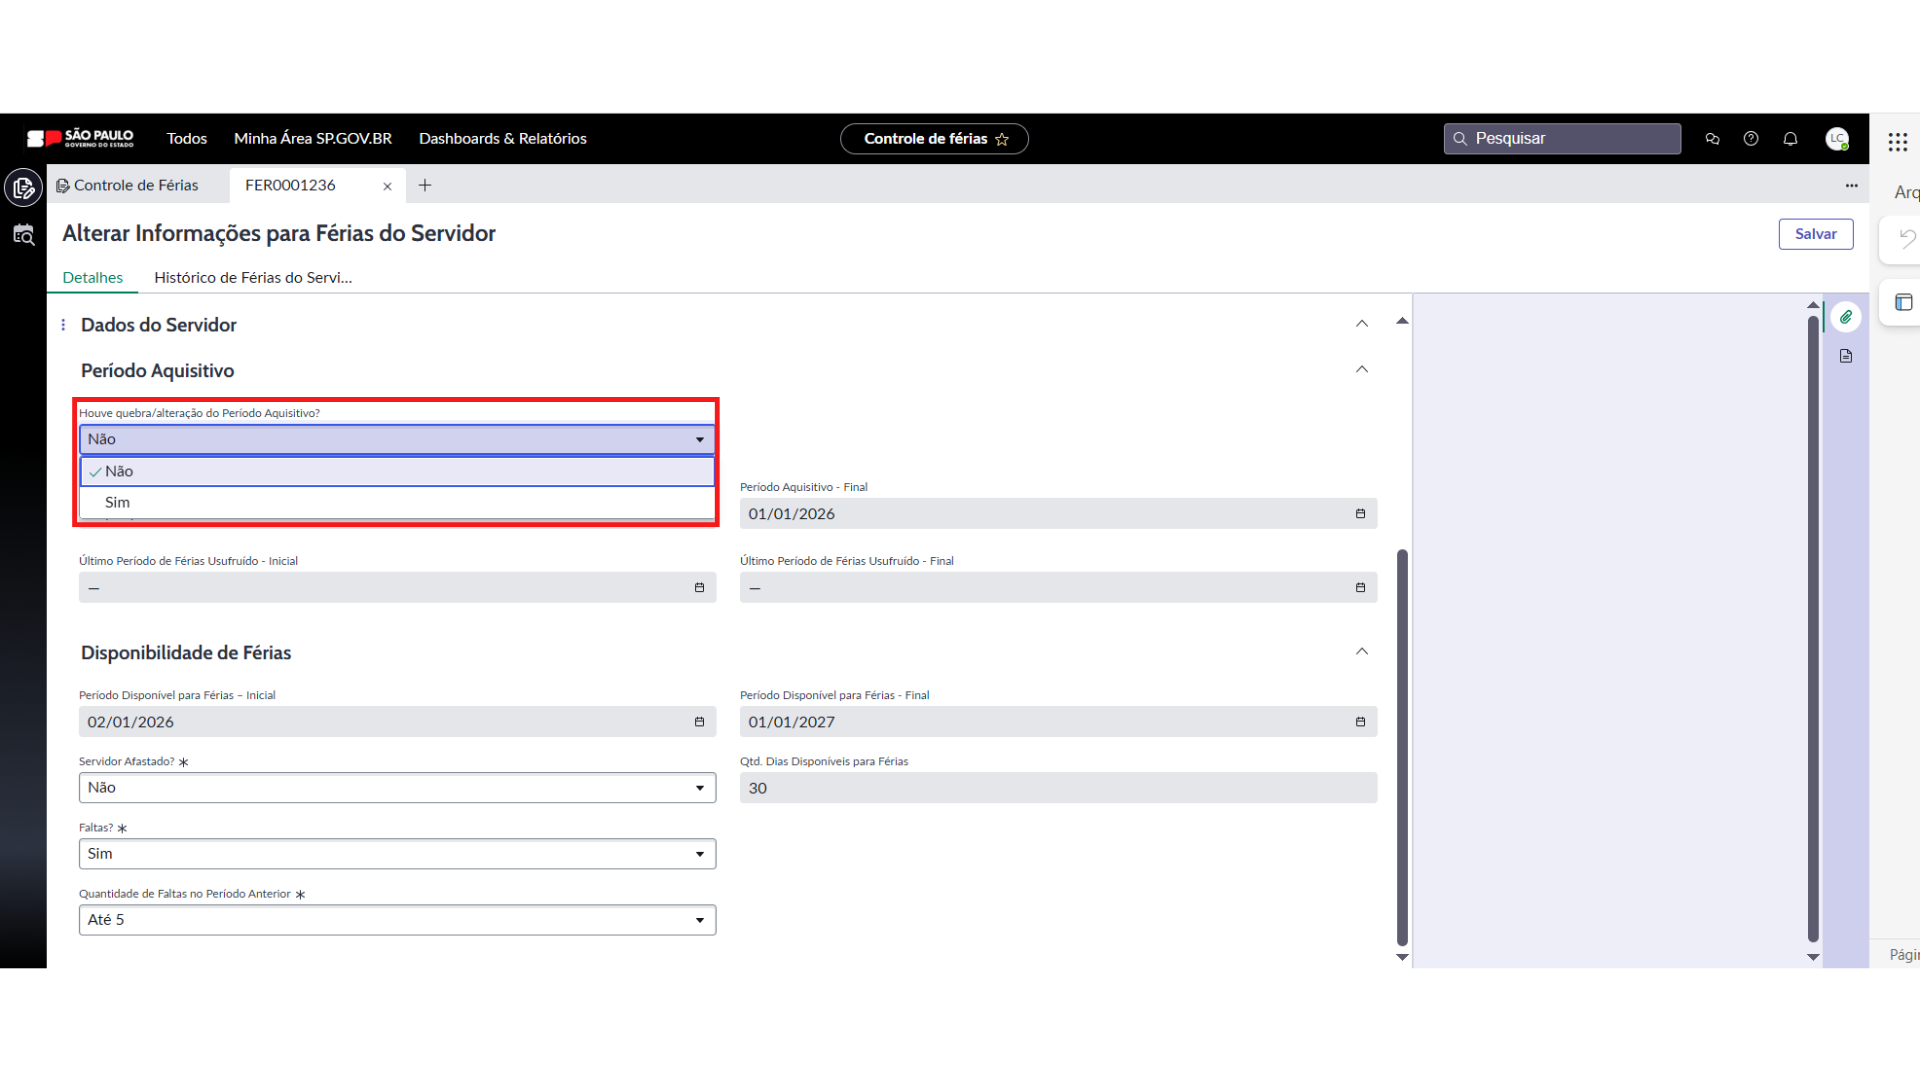This screenshot has height=1080, width=1920.
Task: Open the help question mark icon
Action: 1751,139
